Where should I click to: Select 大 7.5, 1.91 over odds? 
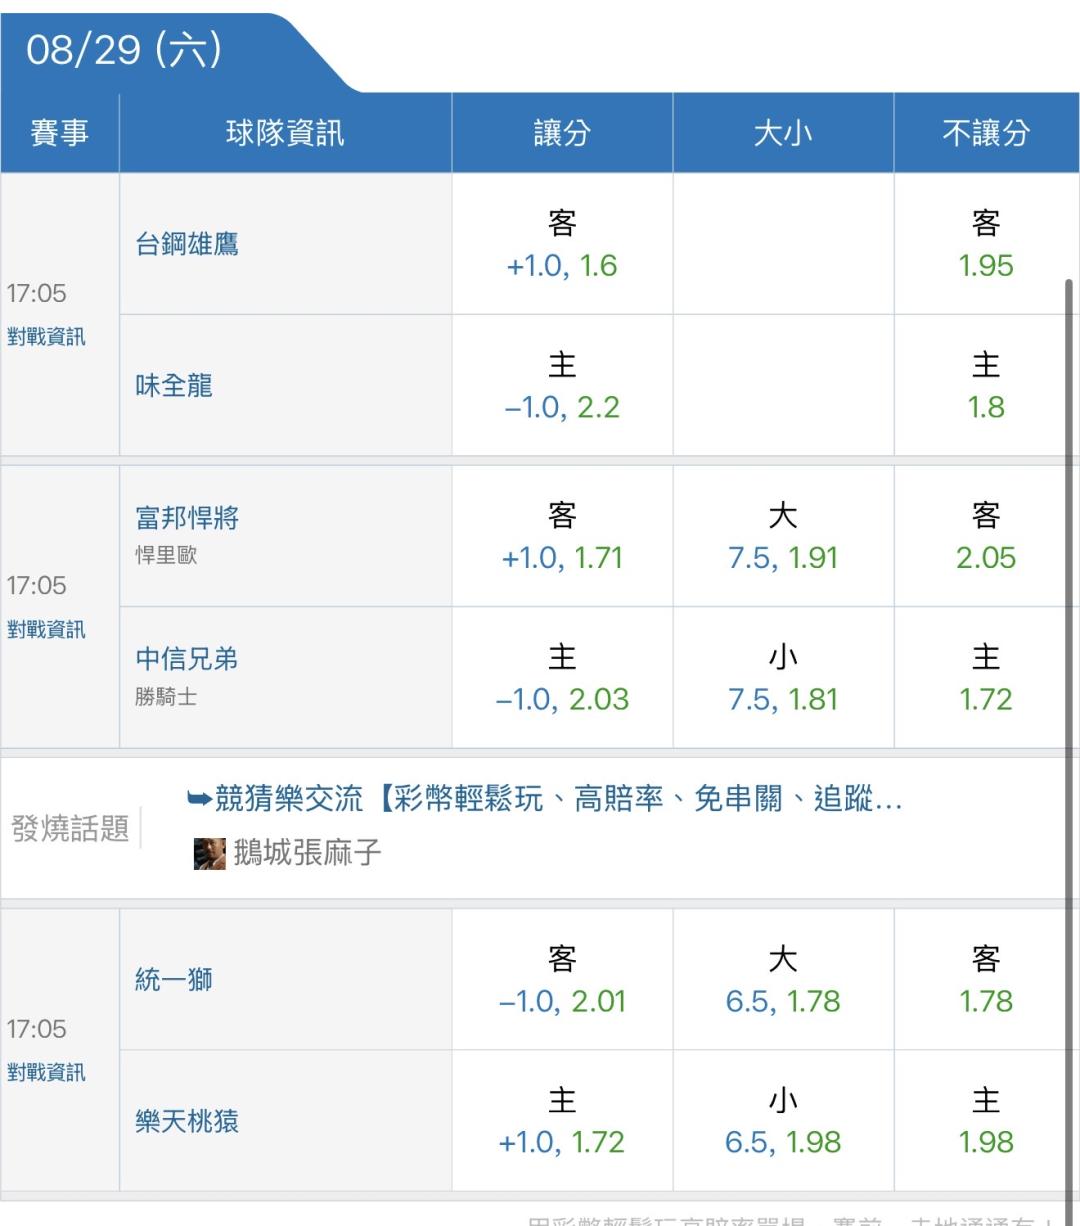pos(783,536)
